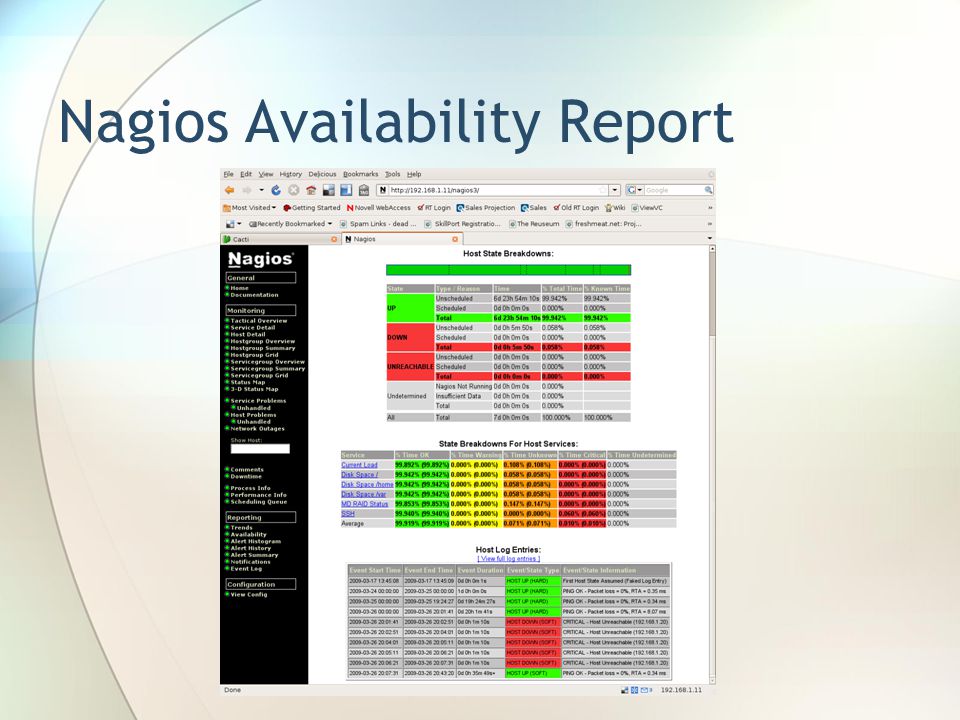Reload the page with the Refresh icon
This screenshot has width=960, height=720.
pyautogui.click(x=276, y=190)
